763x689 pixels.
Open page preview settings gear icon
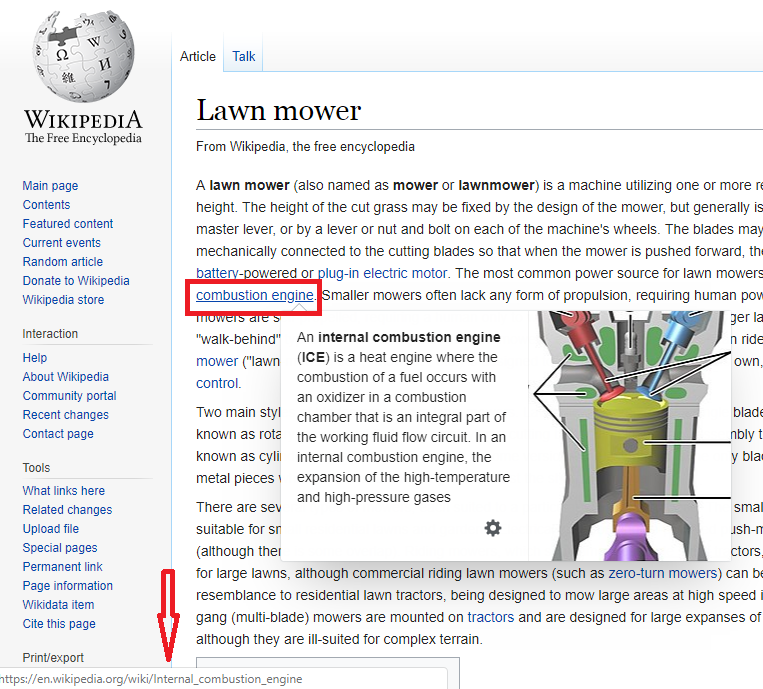(x=492, y=528)
